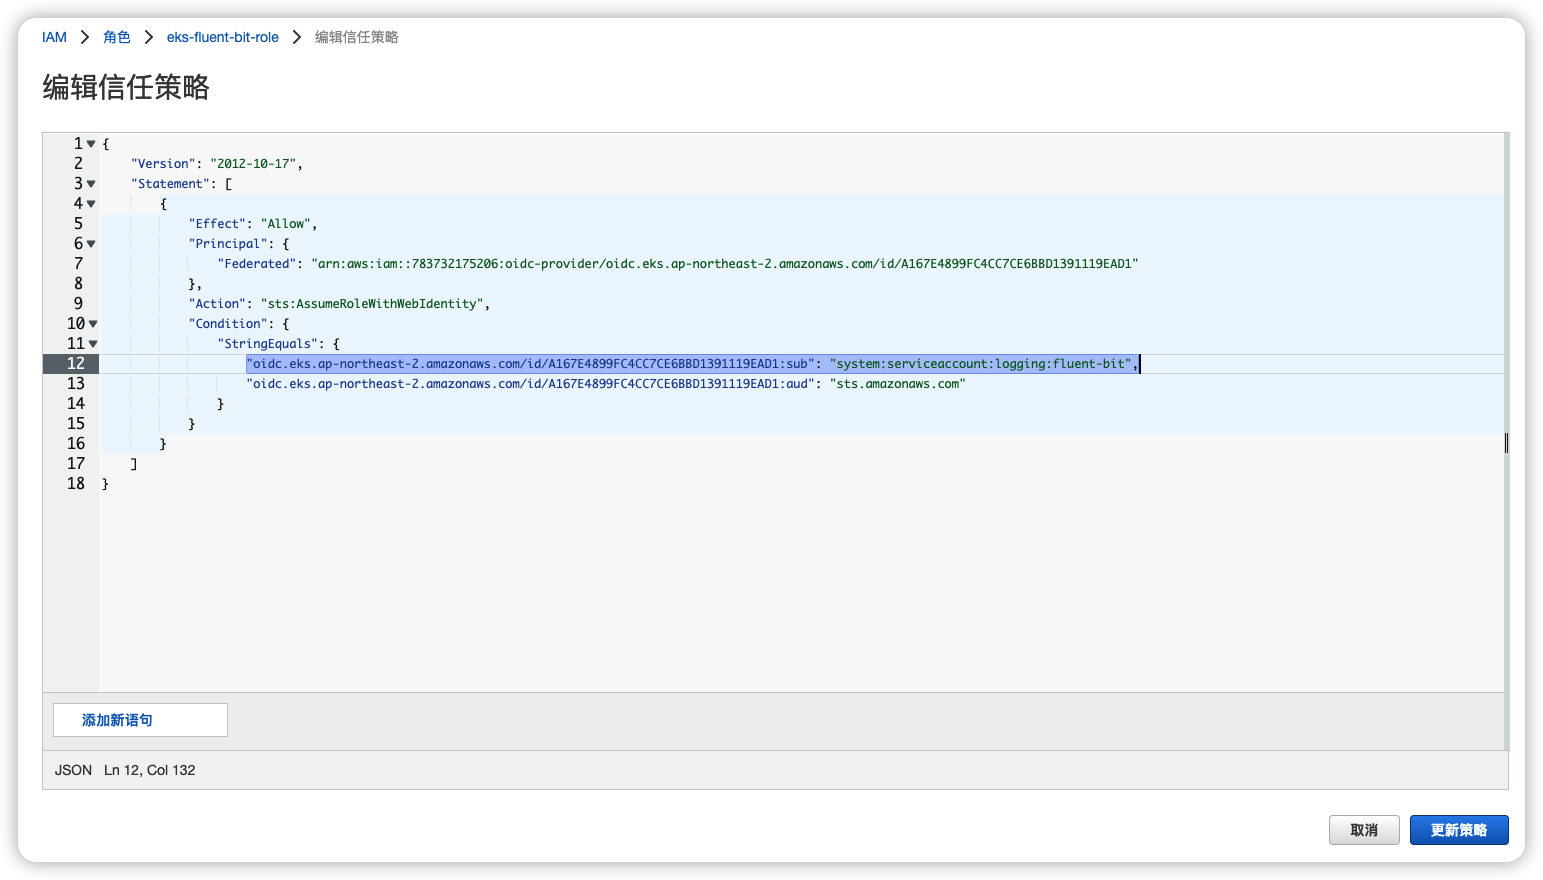Click the "Condition" key on line 10

pyautogui.click(x=228, y=324)
